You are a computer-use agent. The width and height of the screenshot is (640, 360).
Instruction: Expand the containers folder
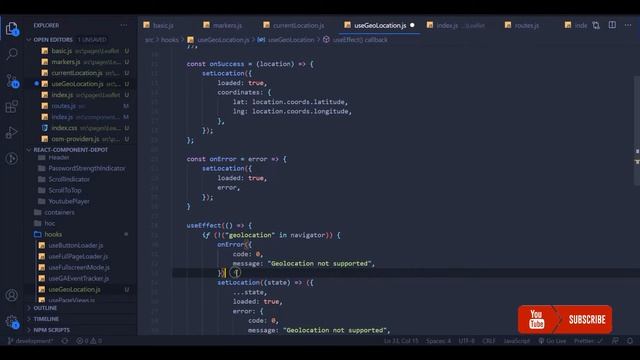[x=59, y=212]
